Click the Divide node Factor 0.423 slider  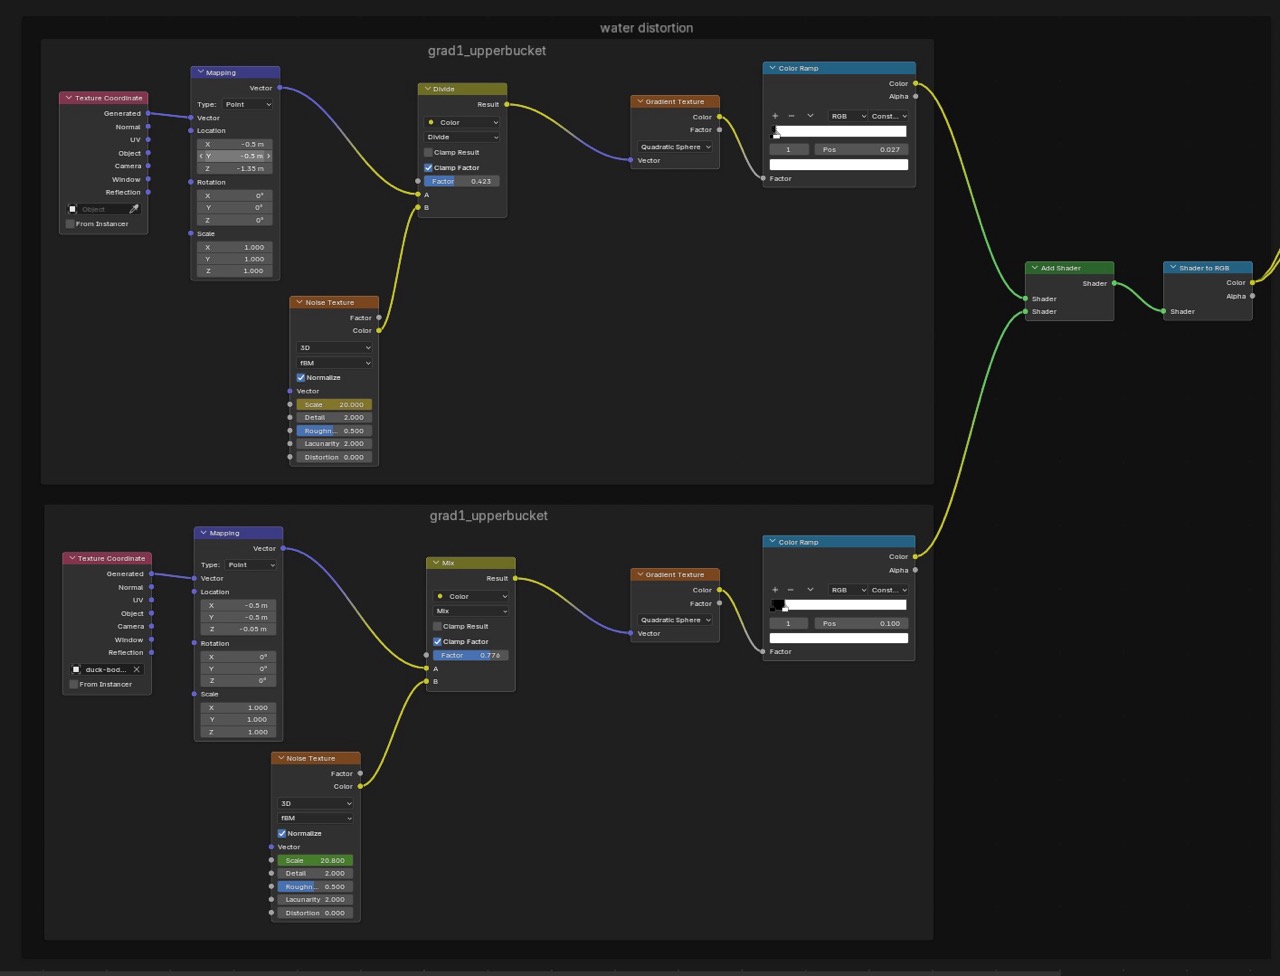tap(462, 182)
